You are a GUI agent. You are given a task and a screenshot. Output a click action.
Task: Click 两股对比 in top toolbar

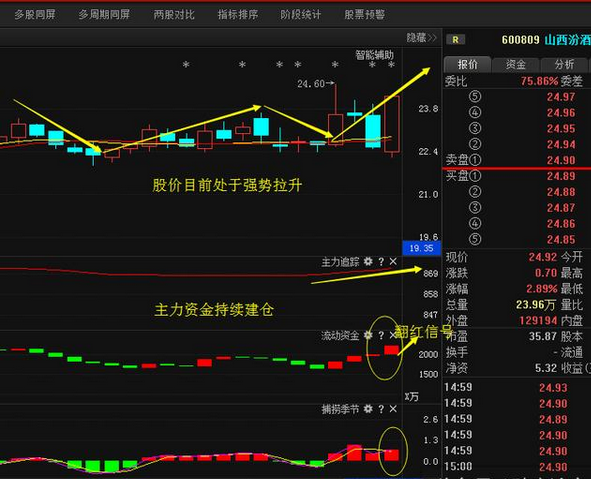[x=174, y=15]
